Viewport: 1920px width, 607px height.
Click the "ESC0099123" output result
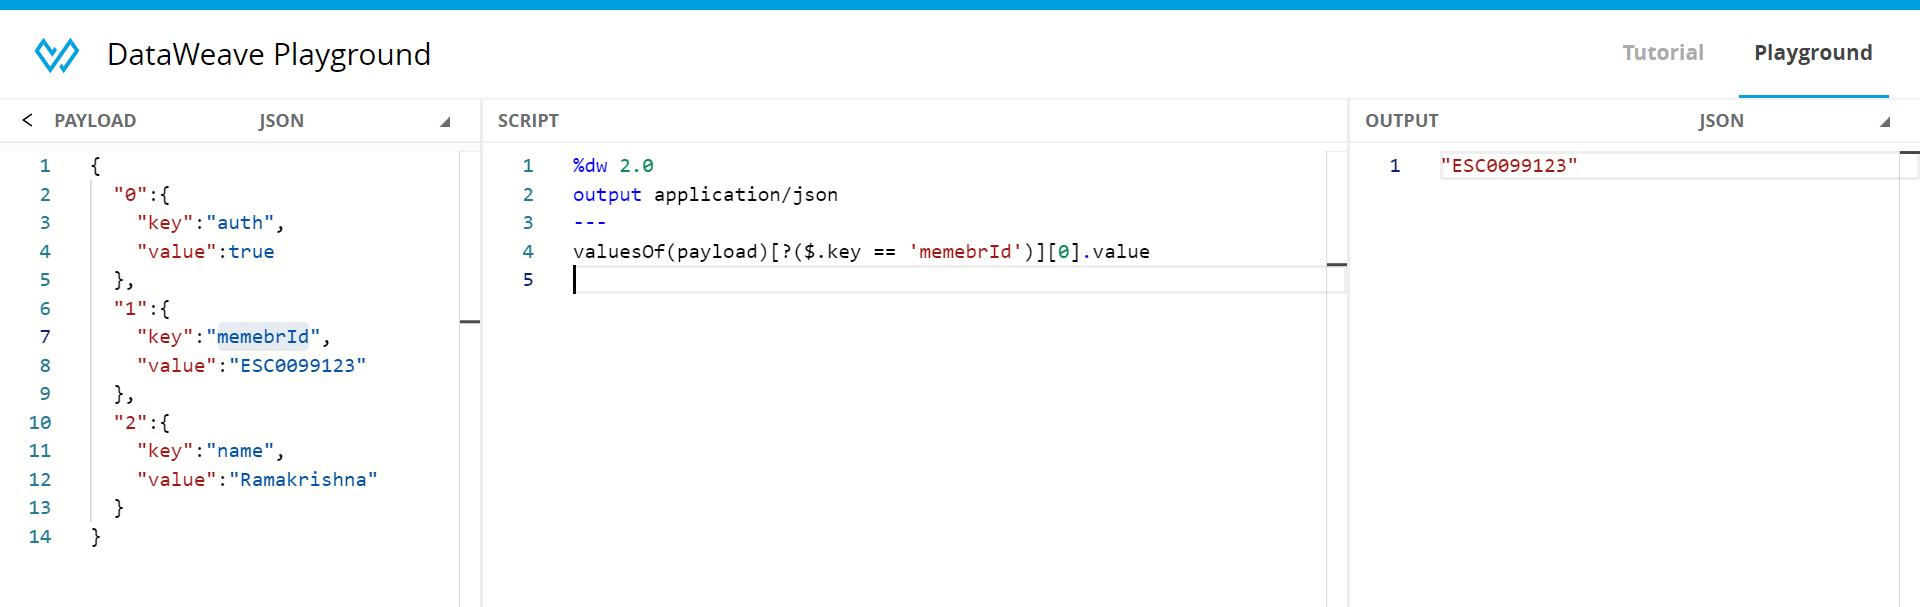tap(1508, 166)
